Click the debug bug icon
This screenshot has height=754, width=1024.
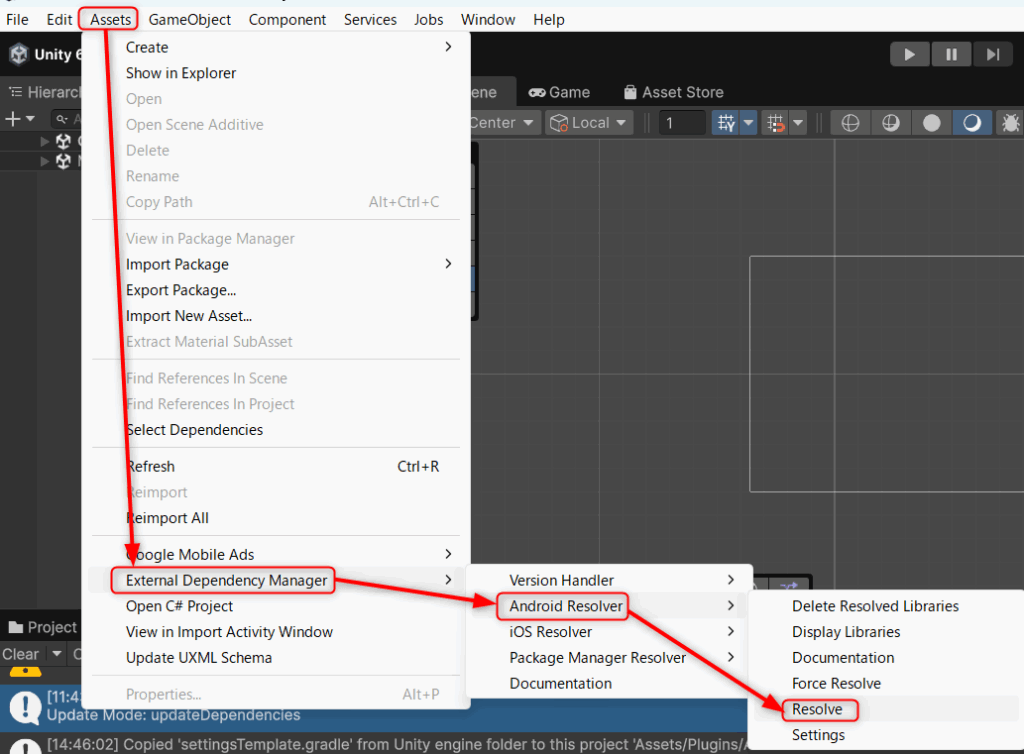click(x=1010, y=123)
